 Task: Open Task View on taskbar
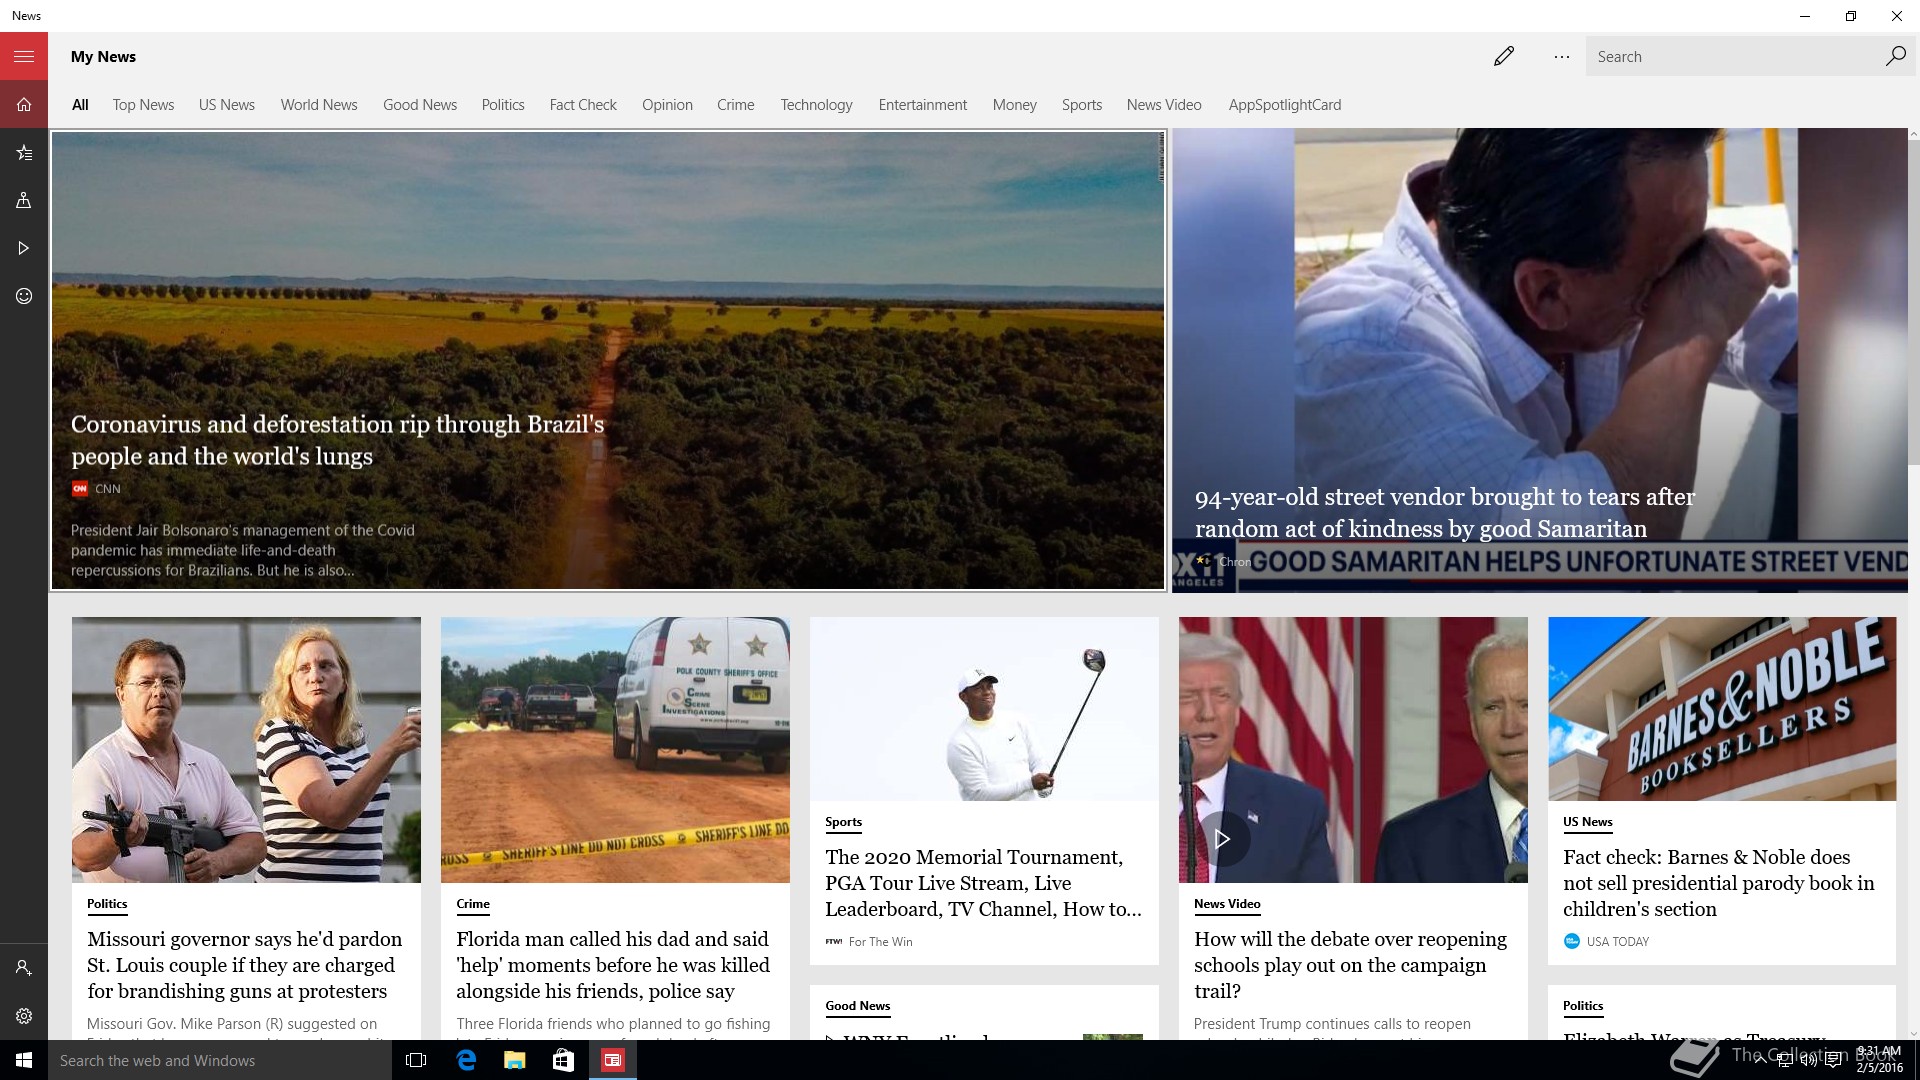[x=416, y=1060]
